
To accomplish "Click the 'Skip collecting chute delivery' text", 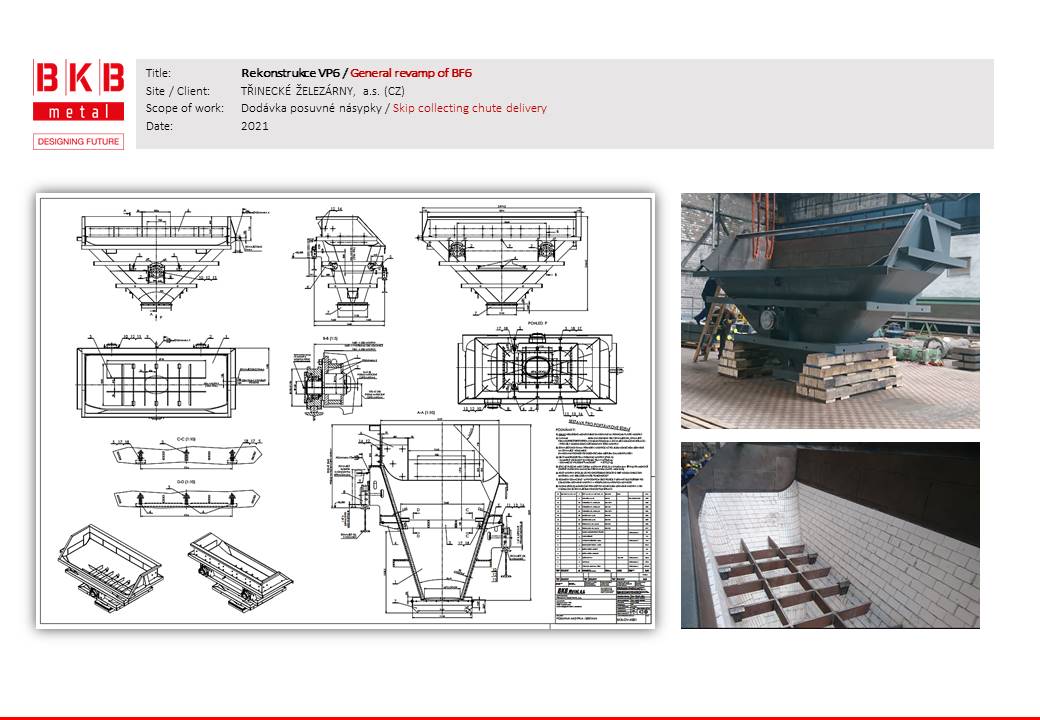I will [x=470, y=108].
